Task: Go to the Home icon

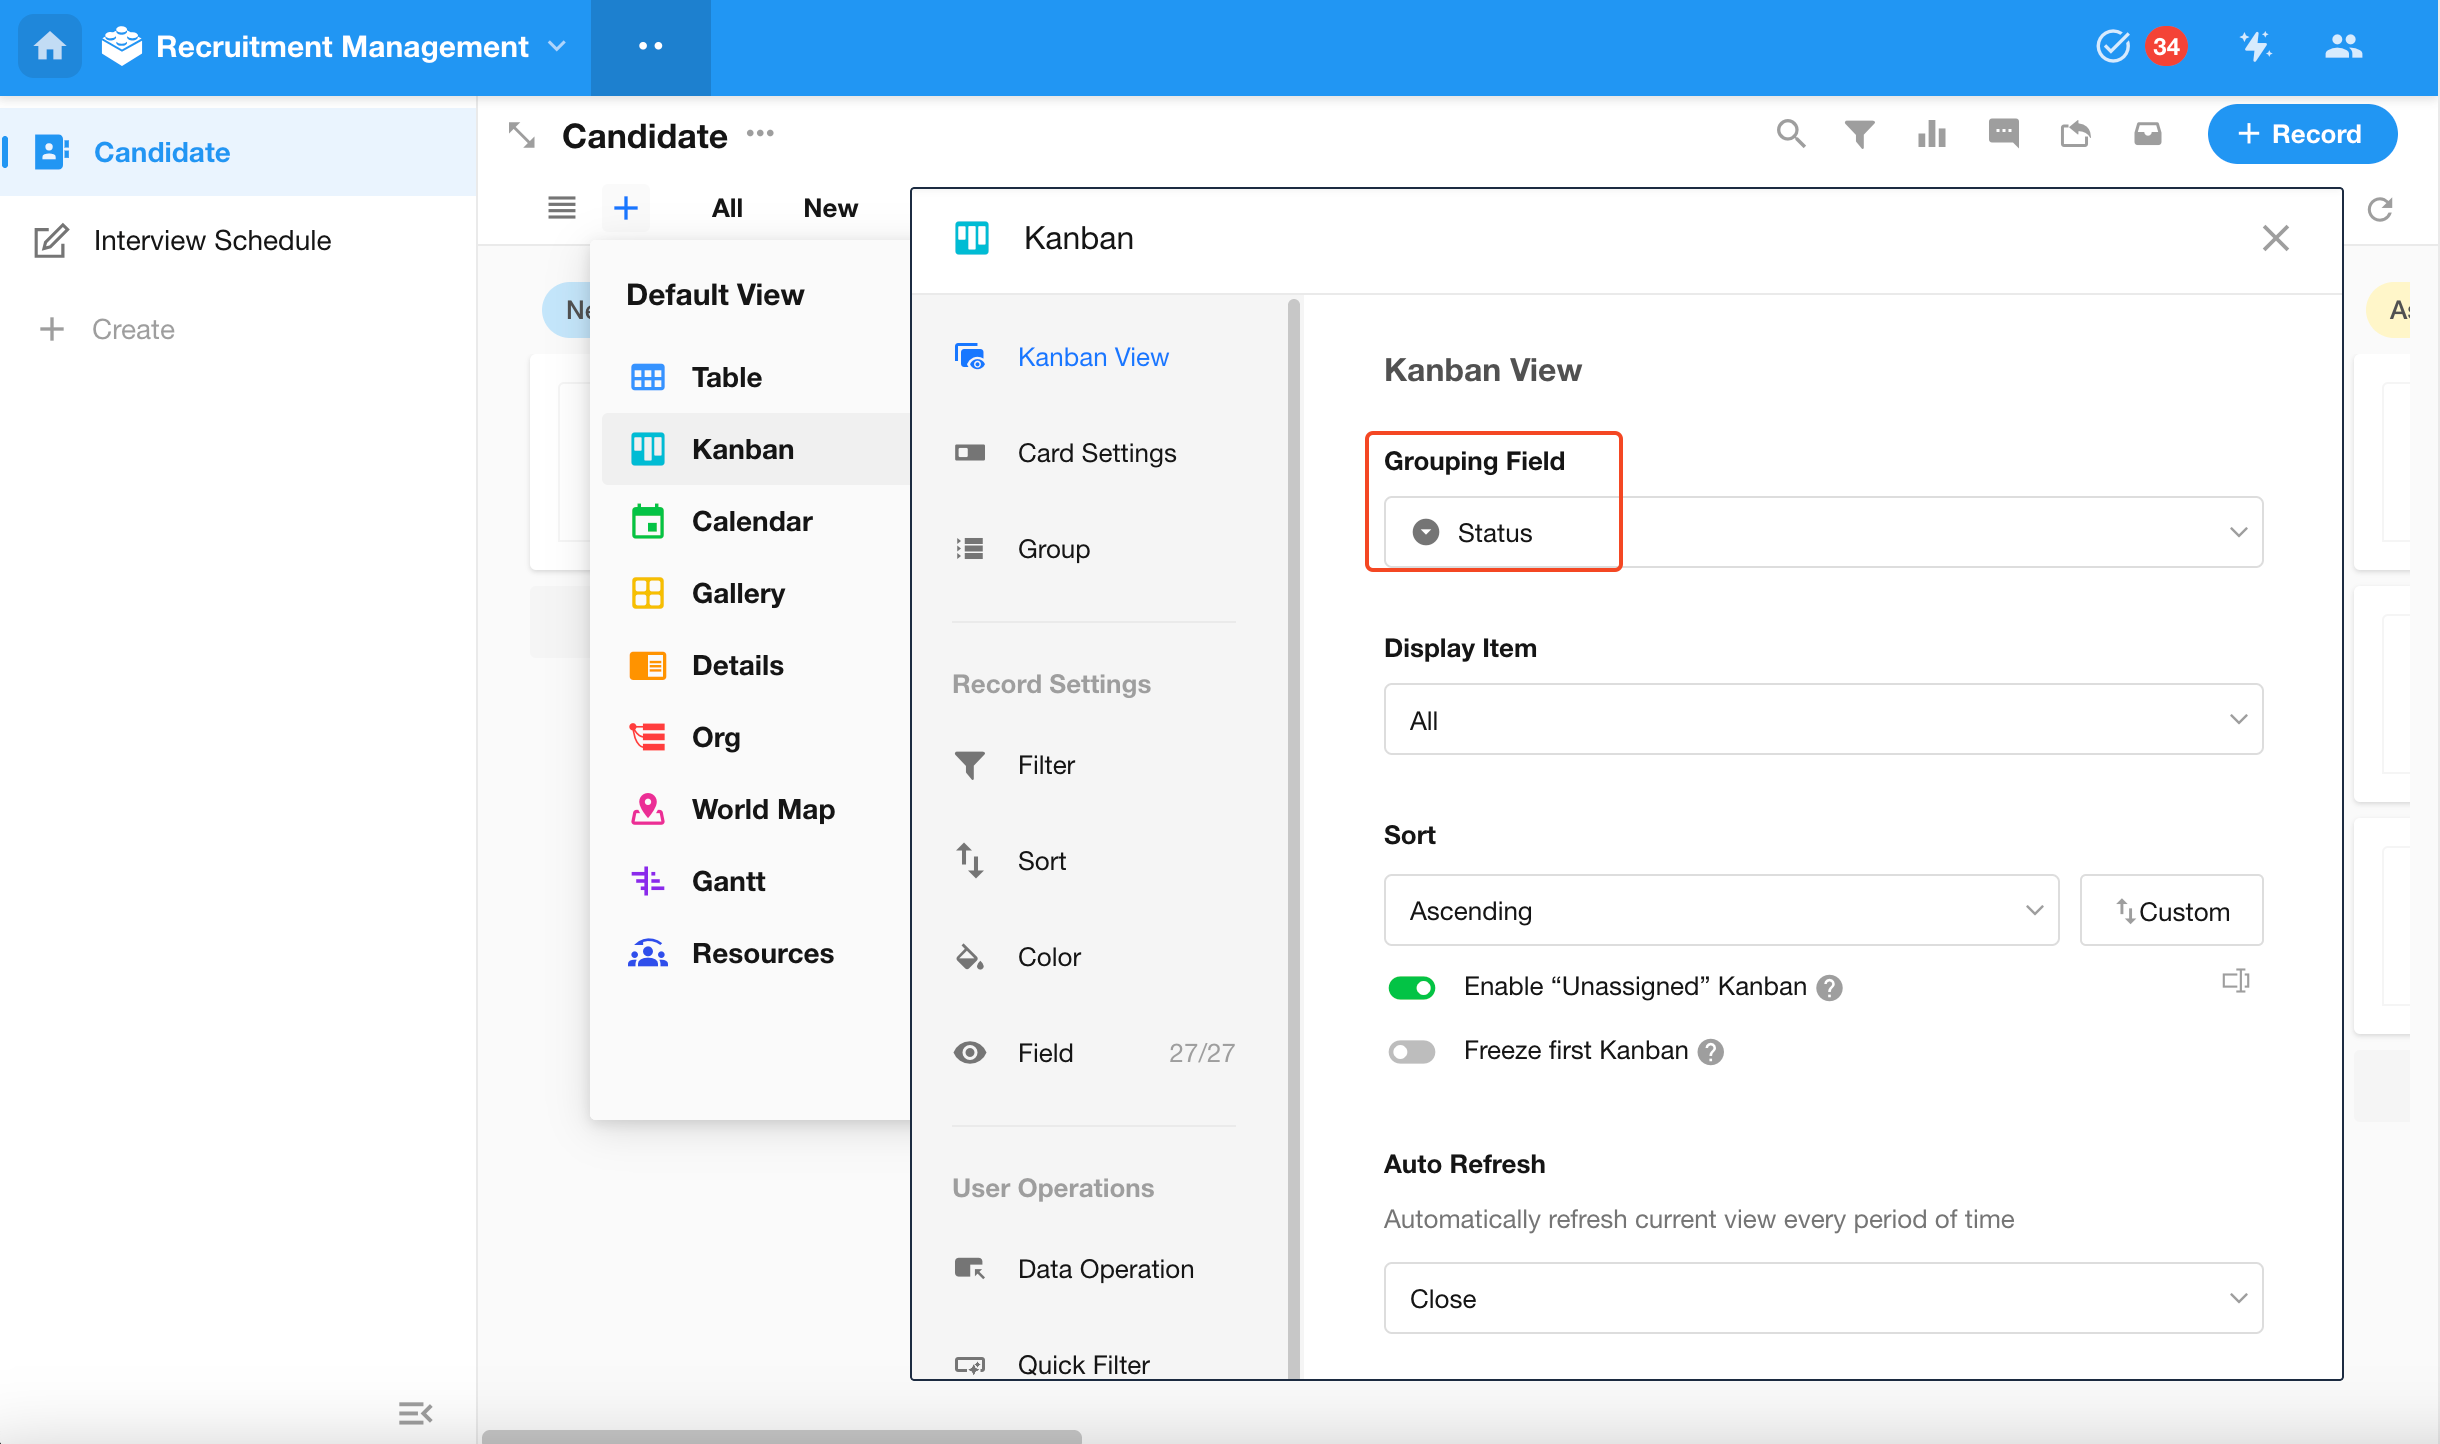Action: pos(49,46)
